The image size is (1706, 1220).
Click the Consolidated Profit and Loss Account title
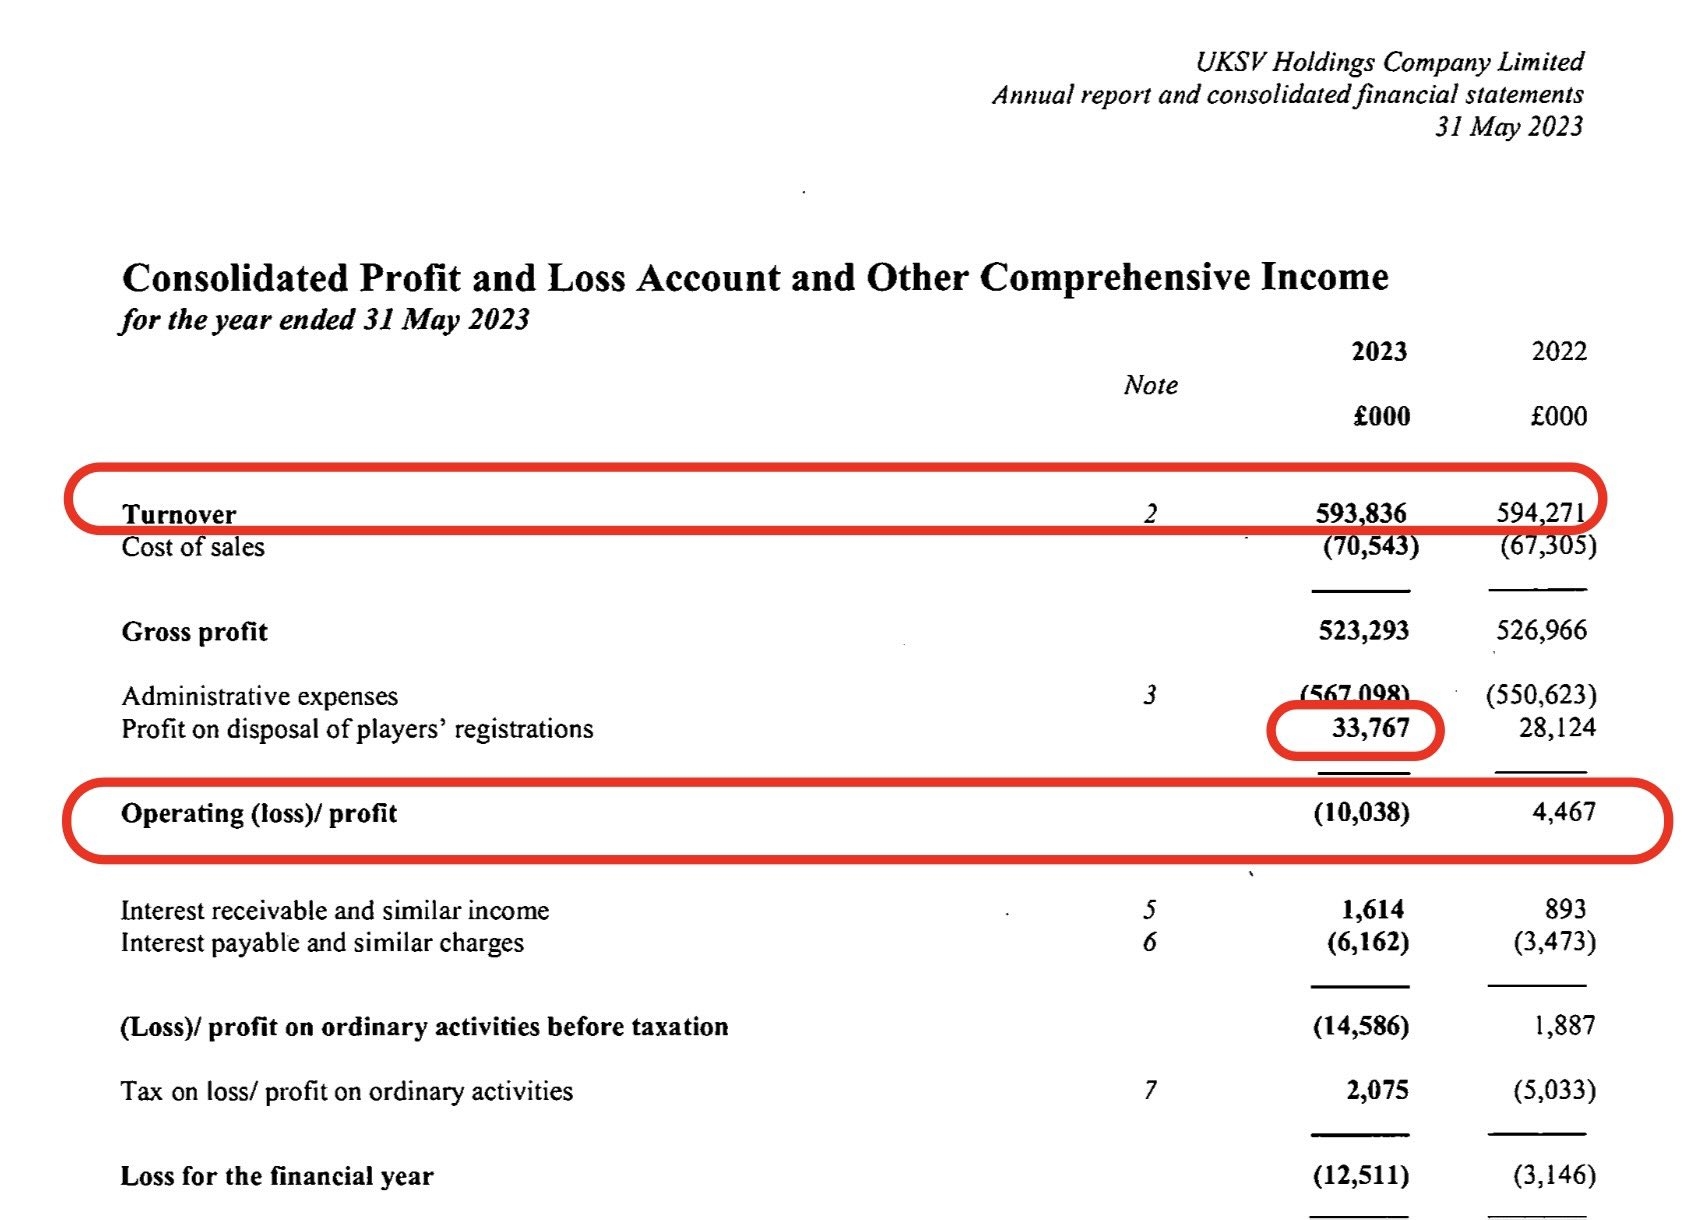pos(755,277)
